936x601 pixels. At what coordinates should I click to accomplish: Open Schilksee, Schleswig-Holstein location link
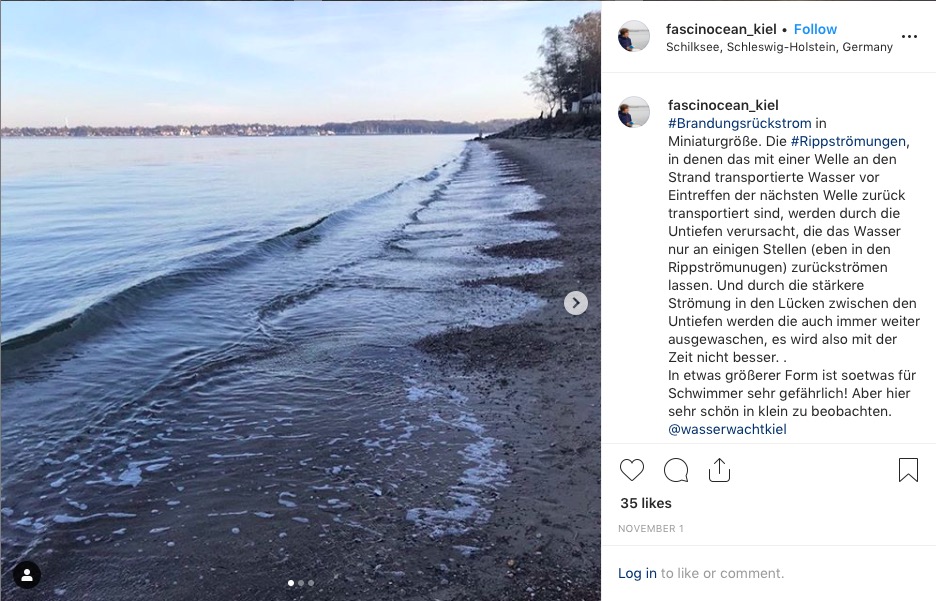pos(779,47)
